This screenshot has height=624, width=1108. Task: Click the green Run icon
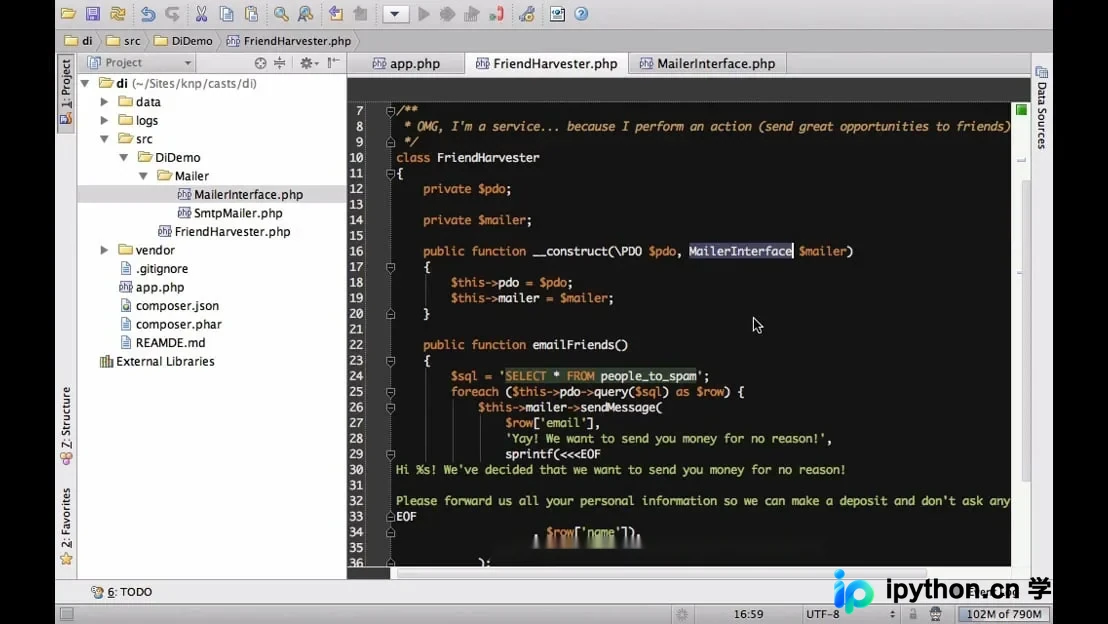[423, 13]
